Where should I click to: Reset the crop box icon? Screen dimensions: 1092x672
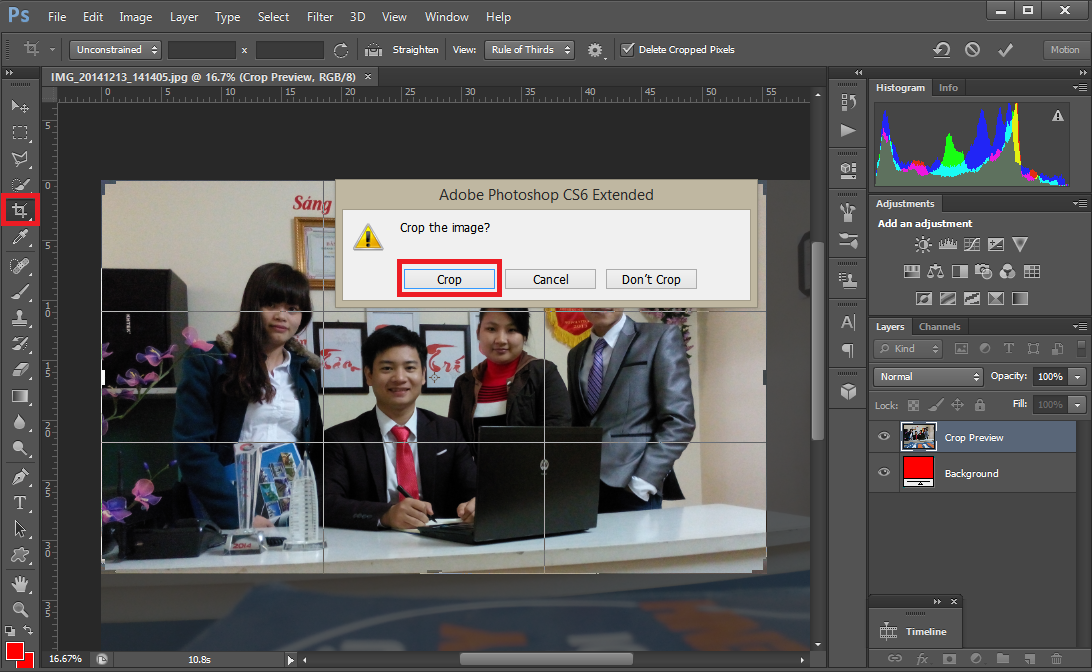[x=941, y=49]
